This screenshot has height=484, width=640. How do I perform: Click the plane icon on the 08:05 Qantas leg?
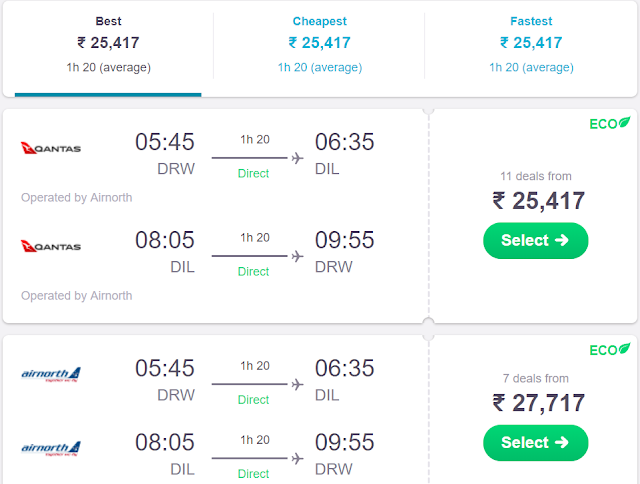tap(296, 256)
